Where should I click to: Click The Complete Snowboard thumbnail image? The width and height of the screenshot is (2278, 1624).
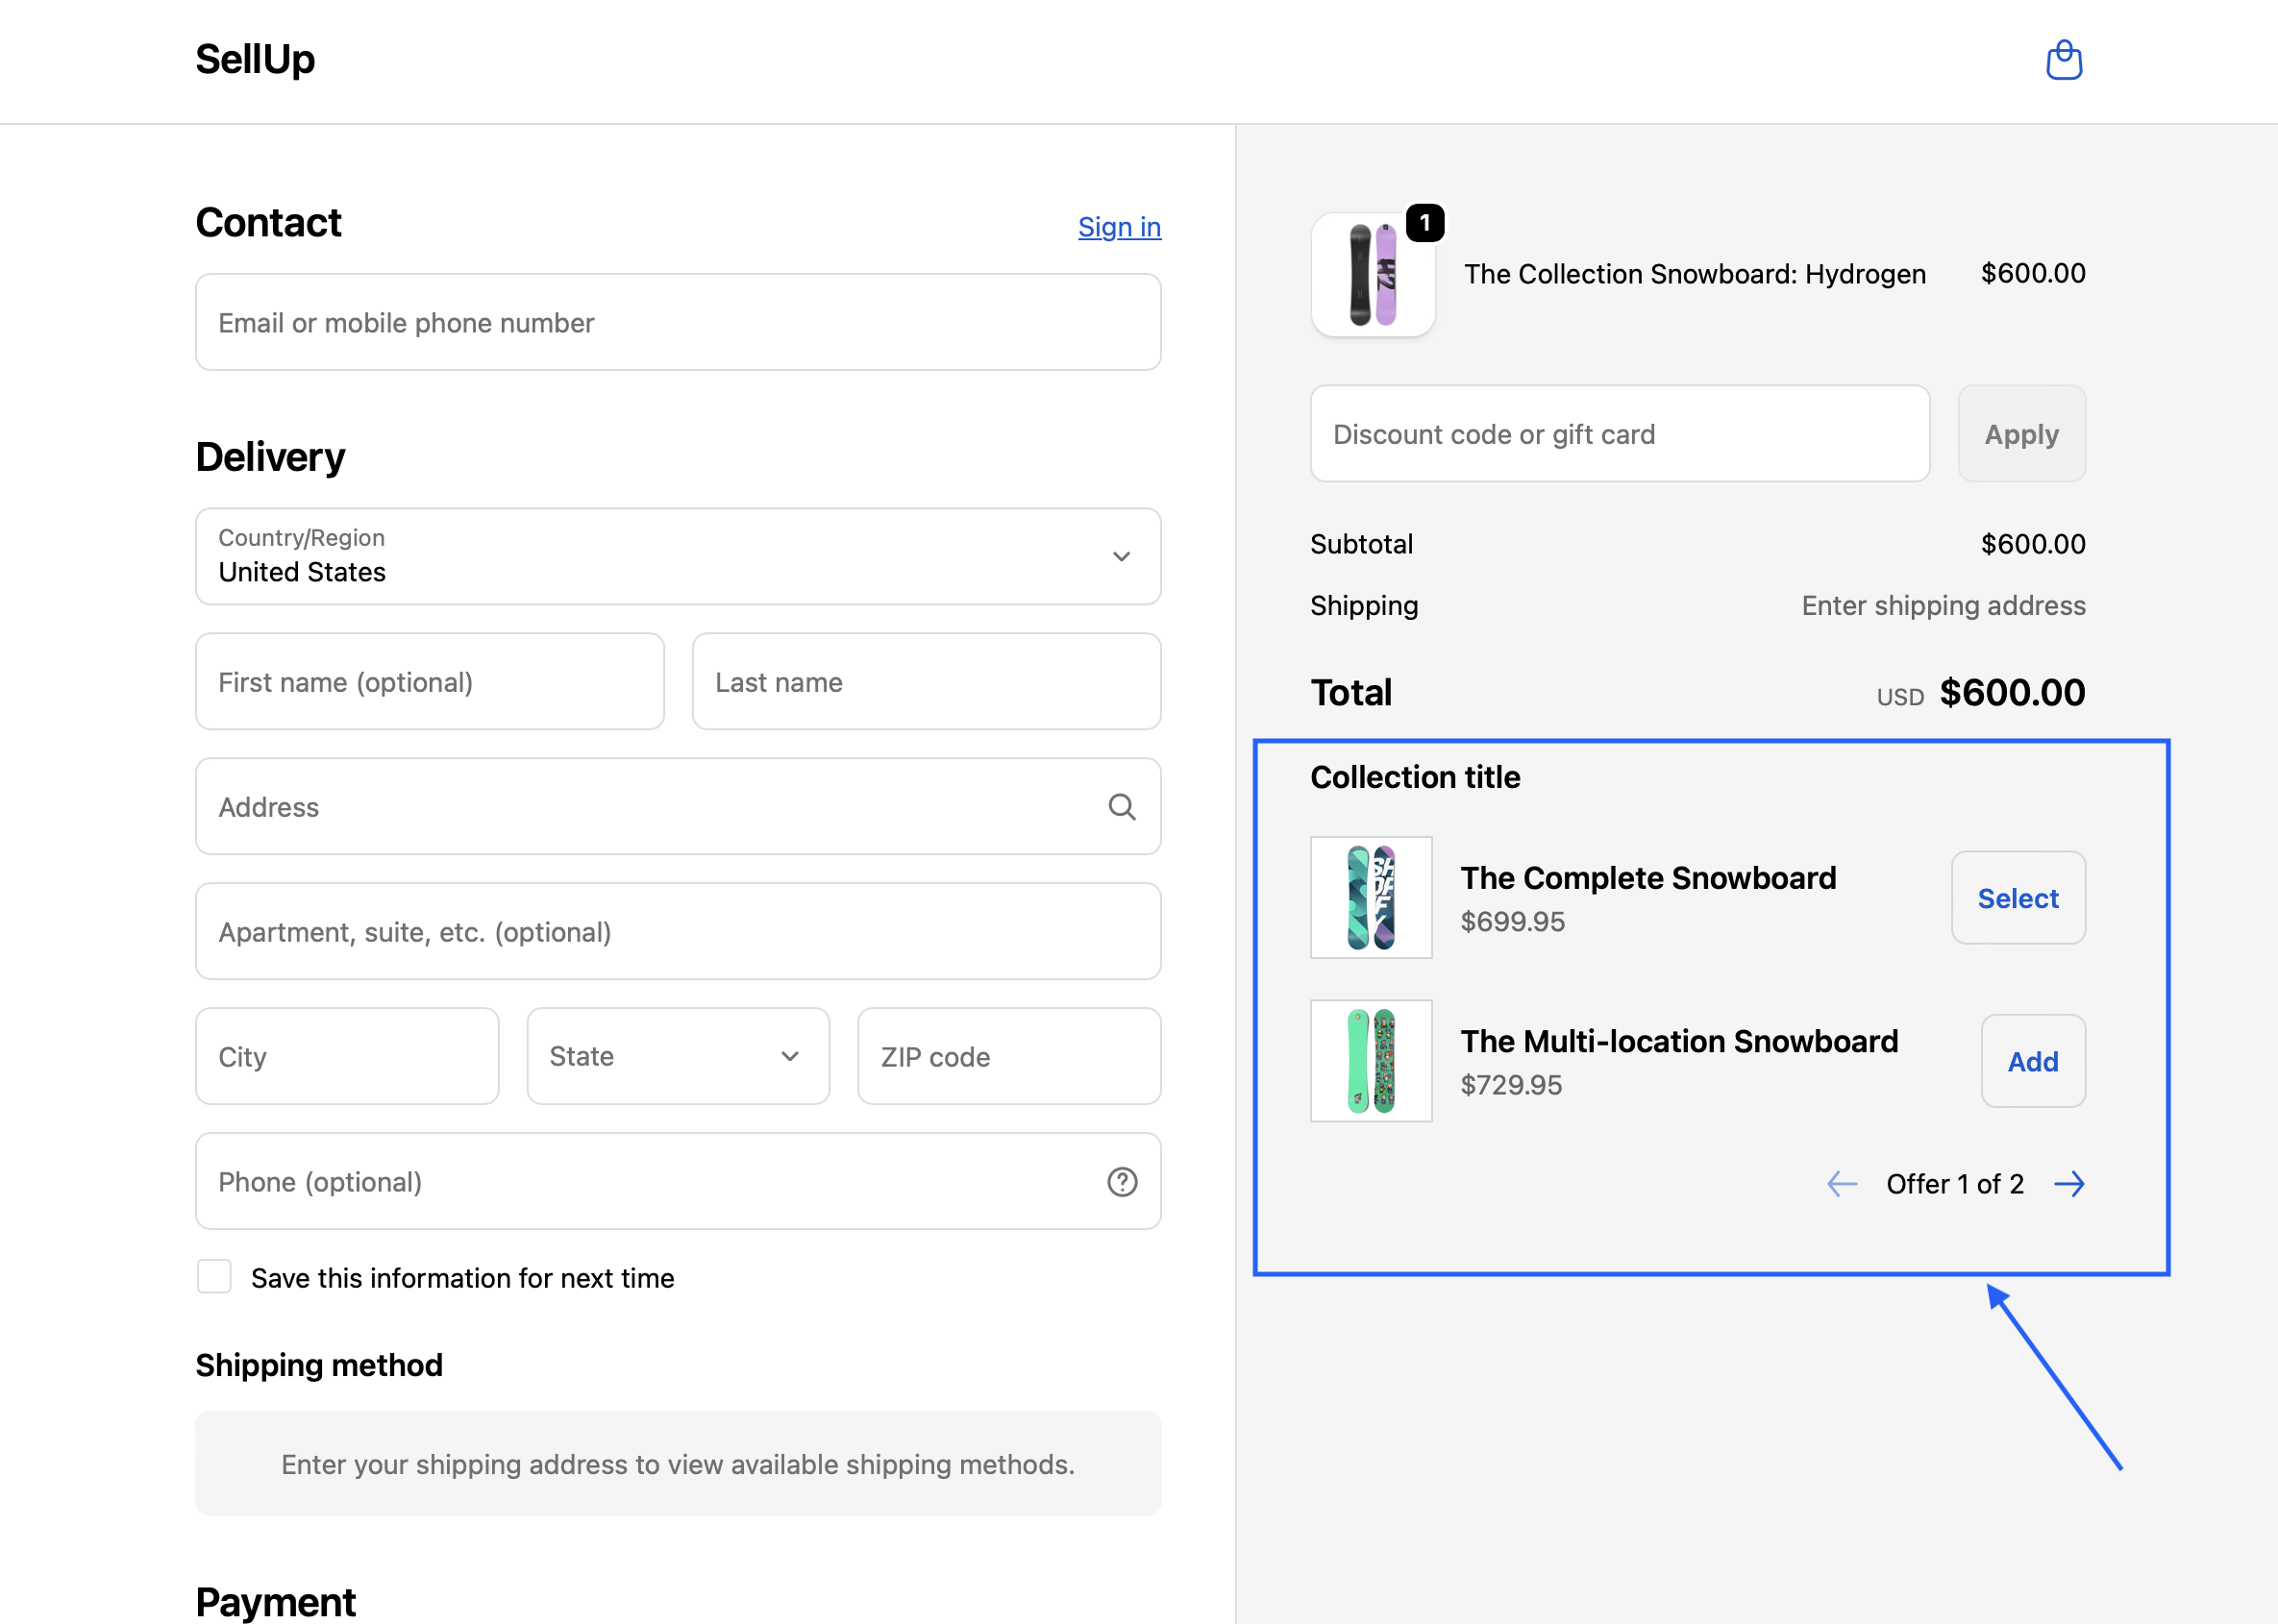coord(1371,897)
